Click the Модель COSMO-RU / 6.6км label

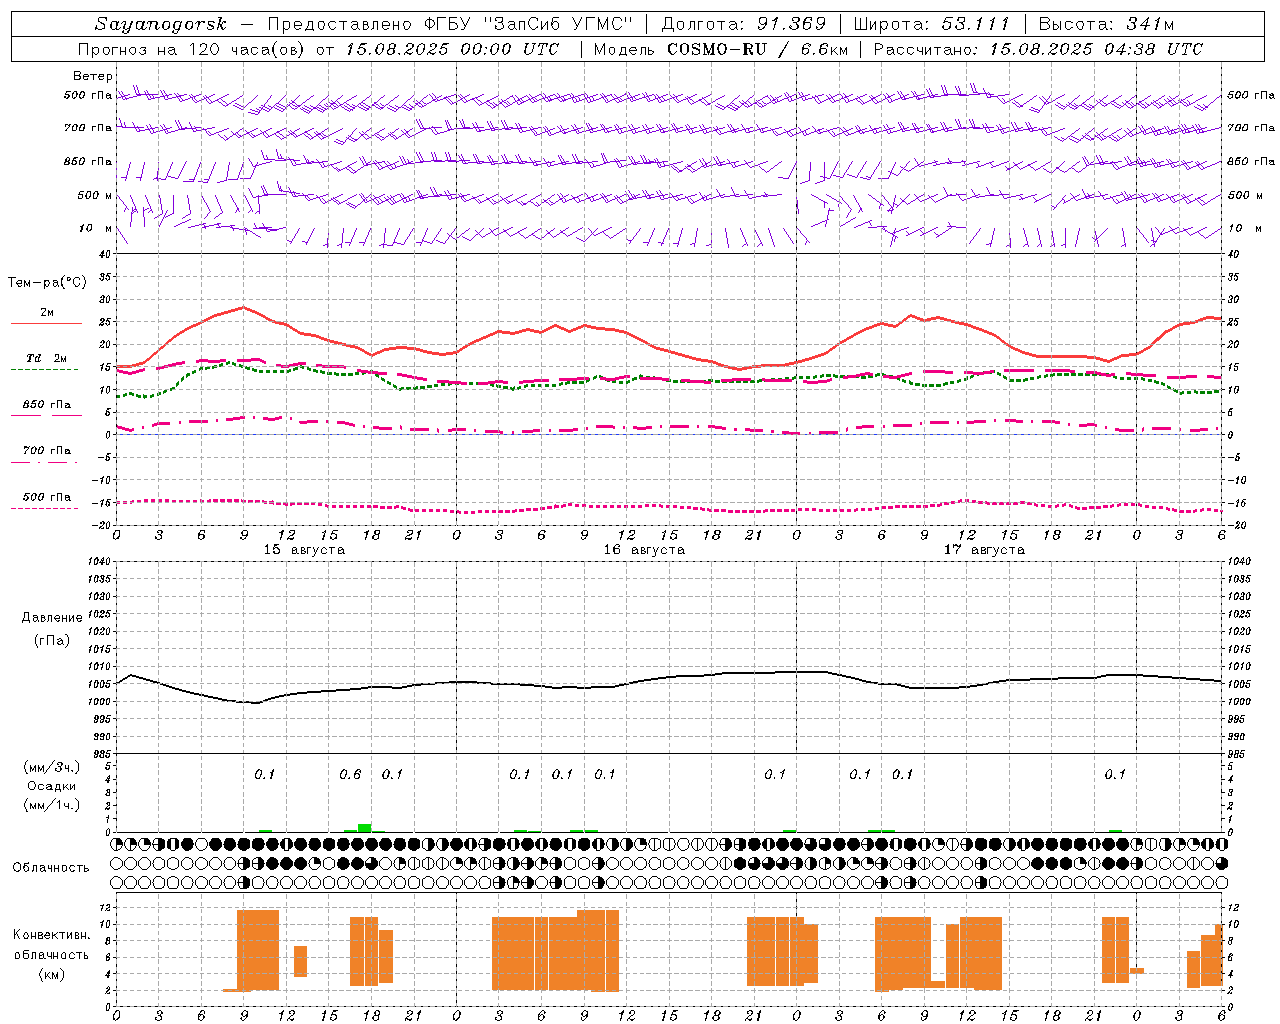(x=719, y=49)
